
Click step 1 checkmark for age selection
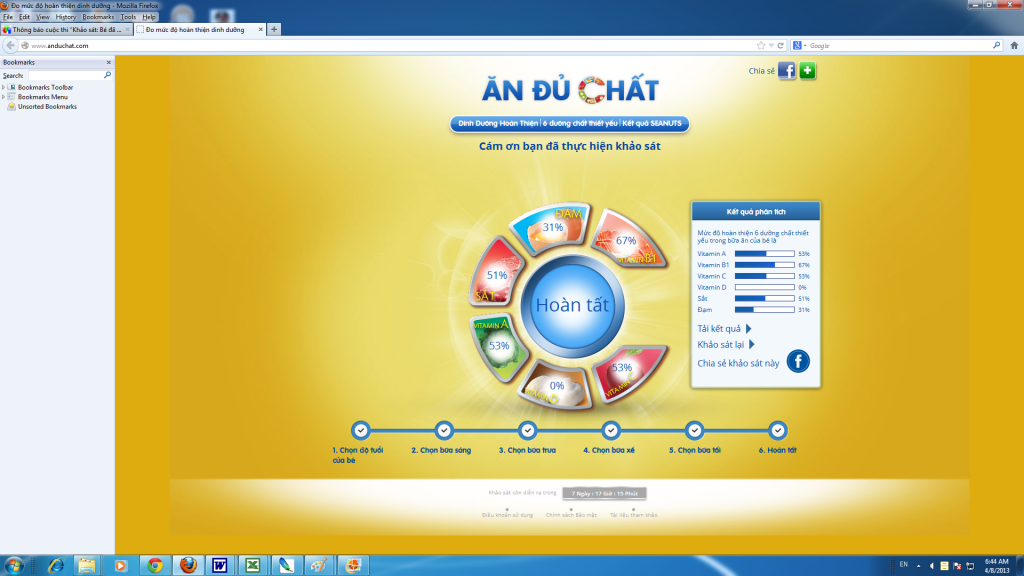click(361, 430)
